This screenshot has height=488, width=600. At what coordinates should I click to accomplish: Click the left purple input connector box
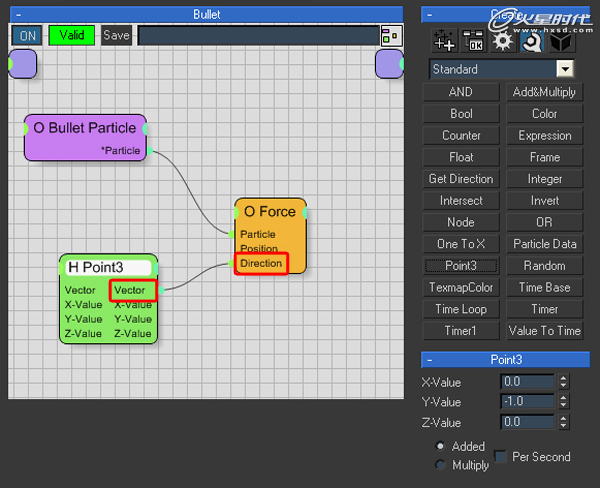(x=22, y=64)
